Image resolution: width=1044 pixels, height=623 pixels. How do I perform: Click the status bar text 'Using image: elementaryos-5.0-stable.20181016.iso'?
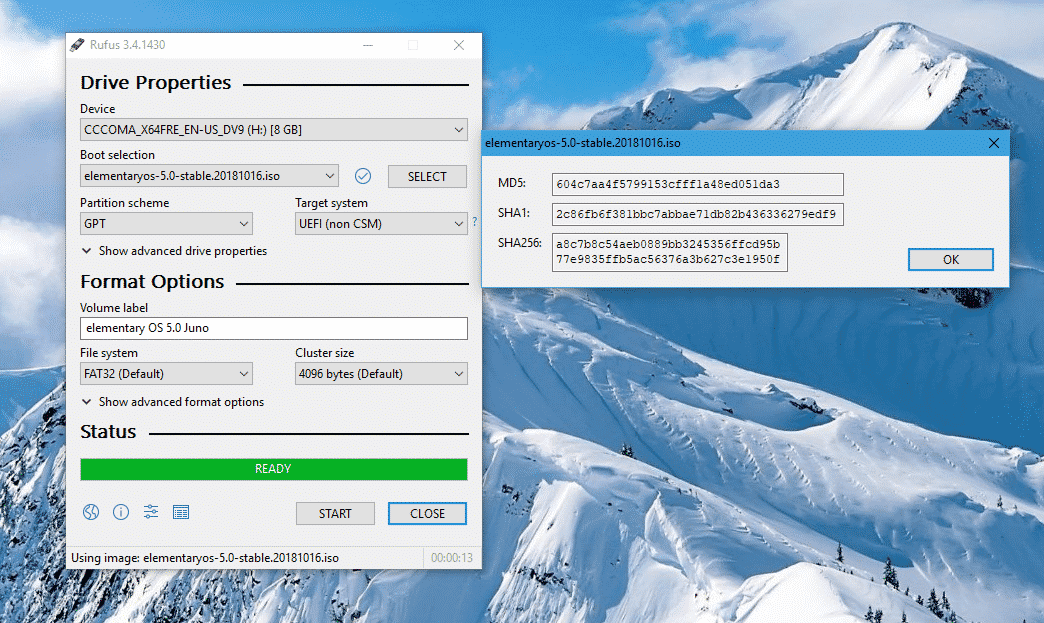(205, 558)
